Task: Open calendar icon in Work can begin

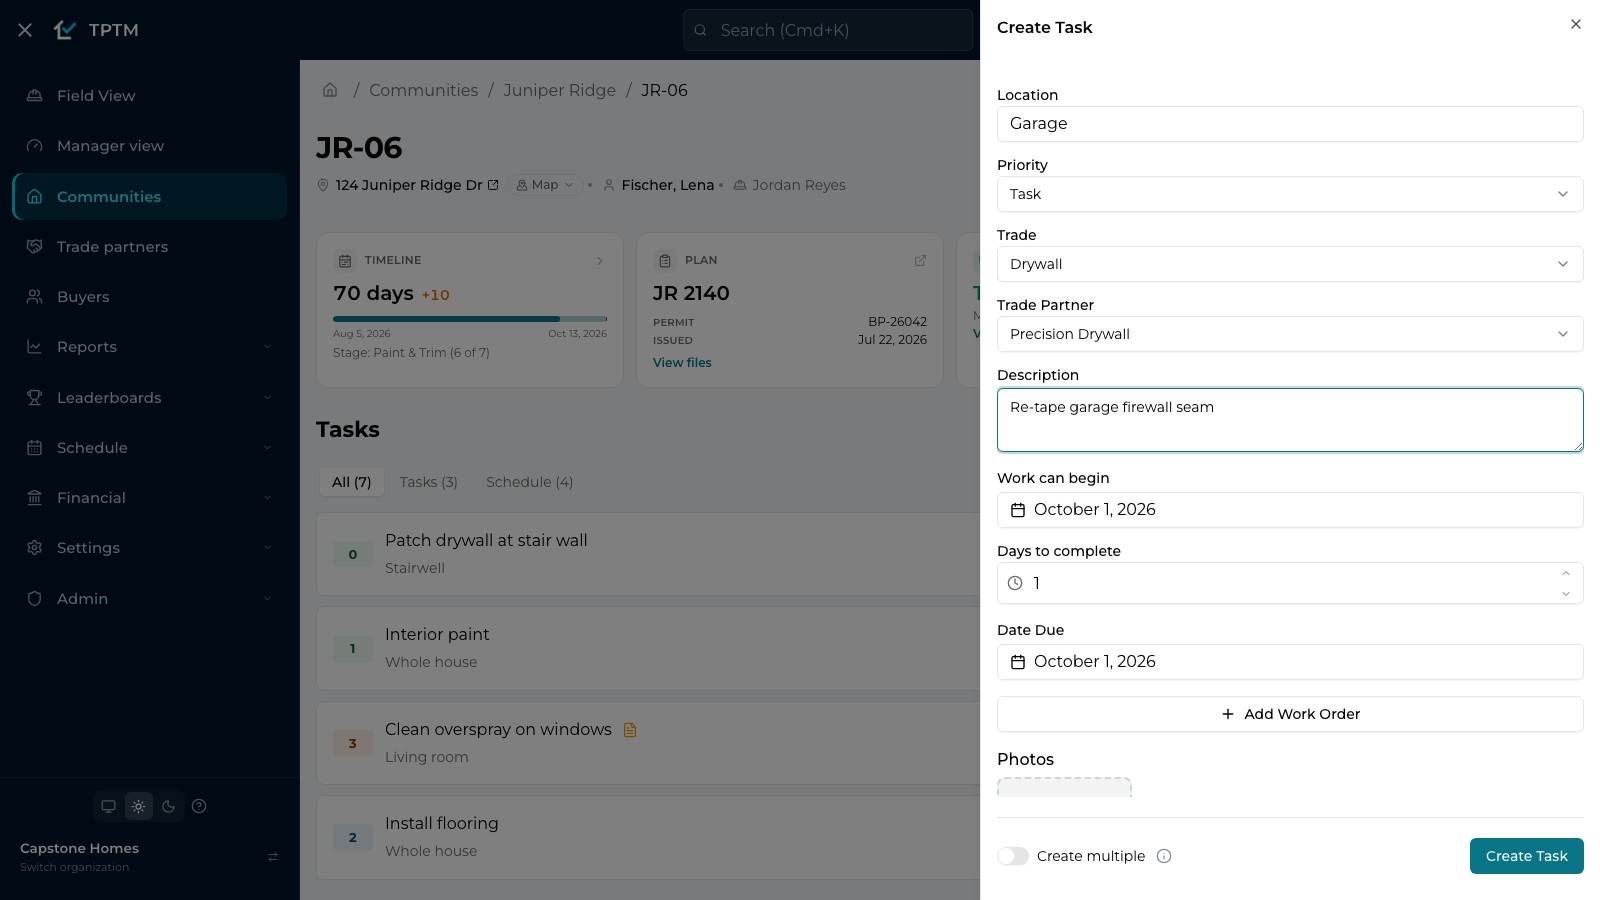Action: click(x=1018, y=510)
